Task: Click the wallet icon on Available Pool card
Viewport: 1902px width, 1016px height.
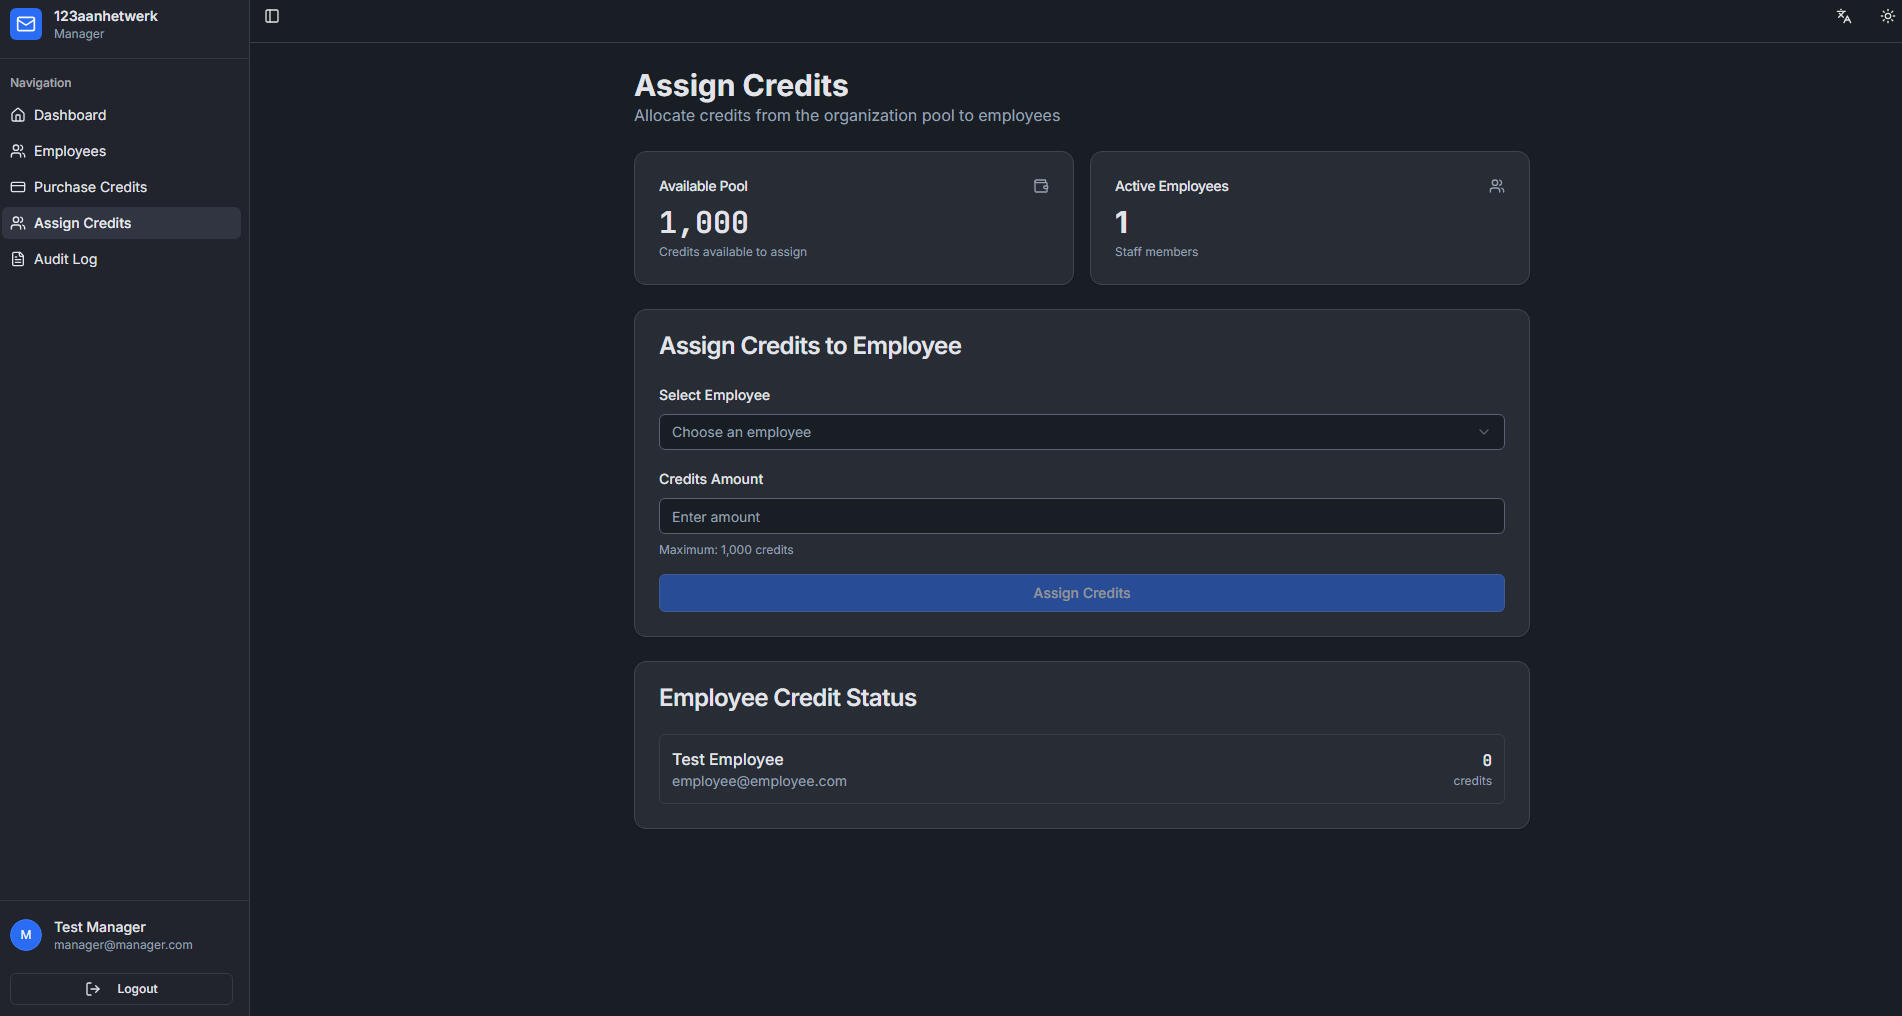Action: [1040, 186]
